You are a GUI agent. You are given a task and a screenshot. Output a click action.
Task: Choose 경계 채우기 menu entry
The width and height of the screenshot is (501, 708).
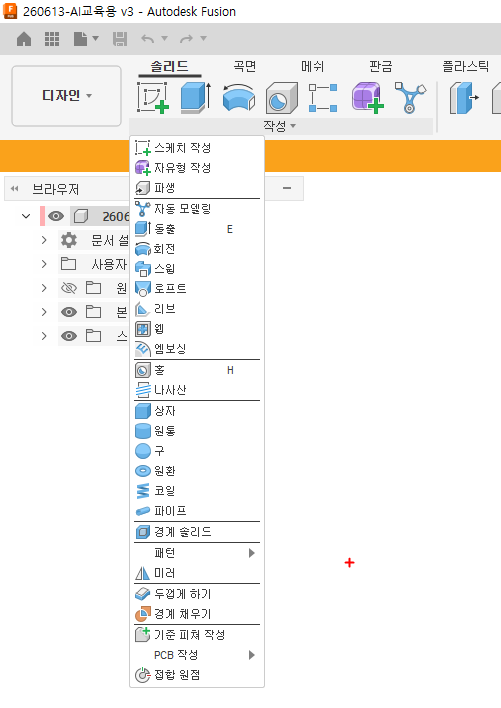tap(197, 614)
